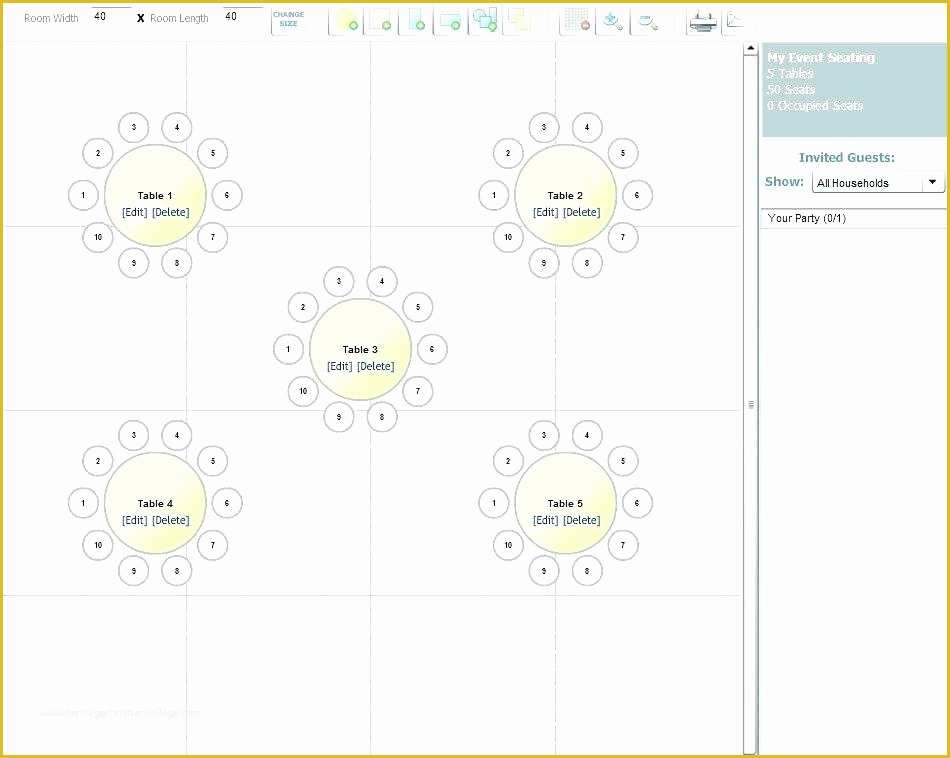Select seat 8 at Table 5
The width and height of the screenshot is (950, 758).
586,571
